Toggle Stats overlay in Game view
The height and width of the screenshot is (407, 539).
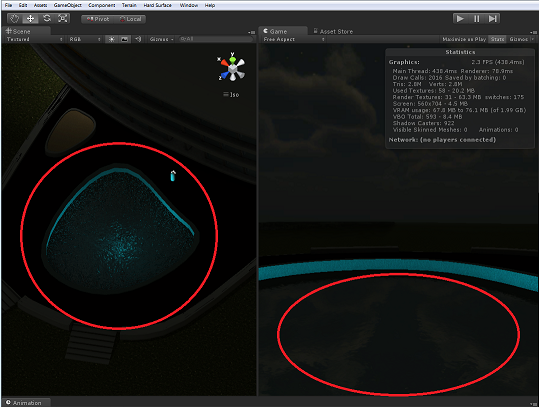[x=497, y=39]
